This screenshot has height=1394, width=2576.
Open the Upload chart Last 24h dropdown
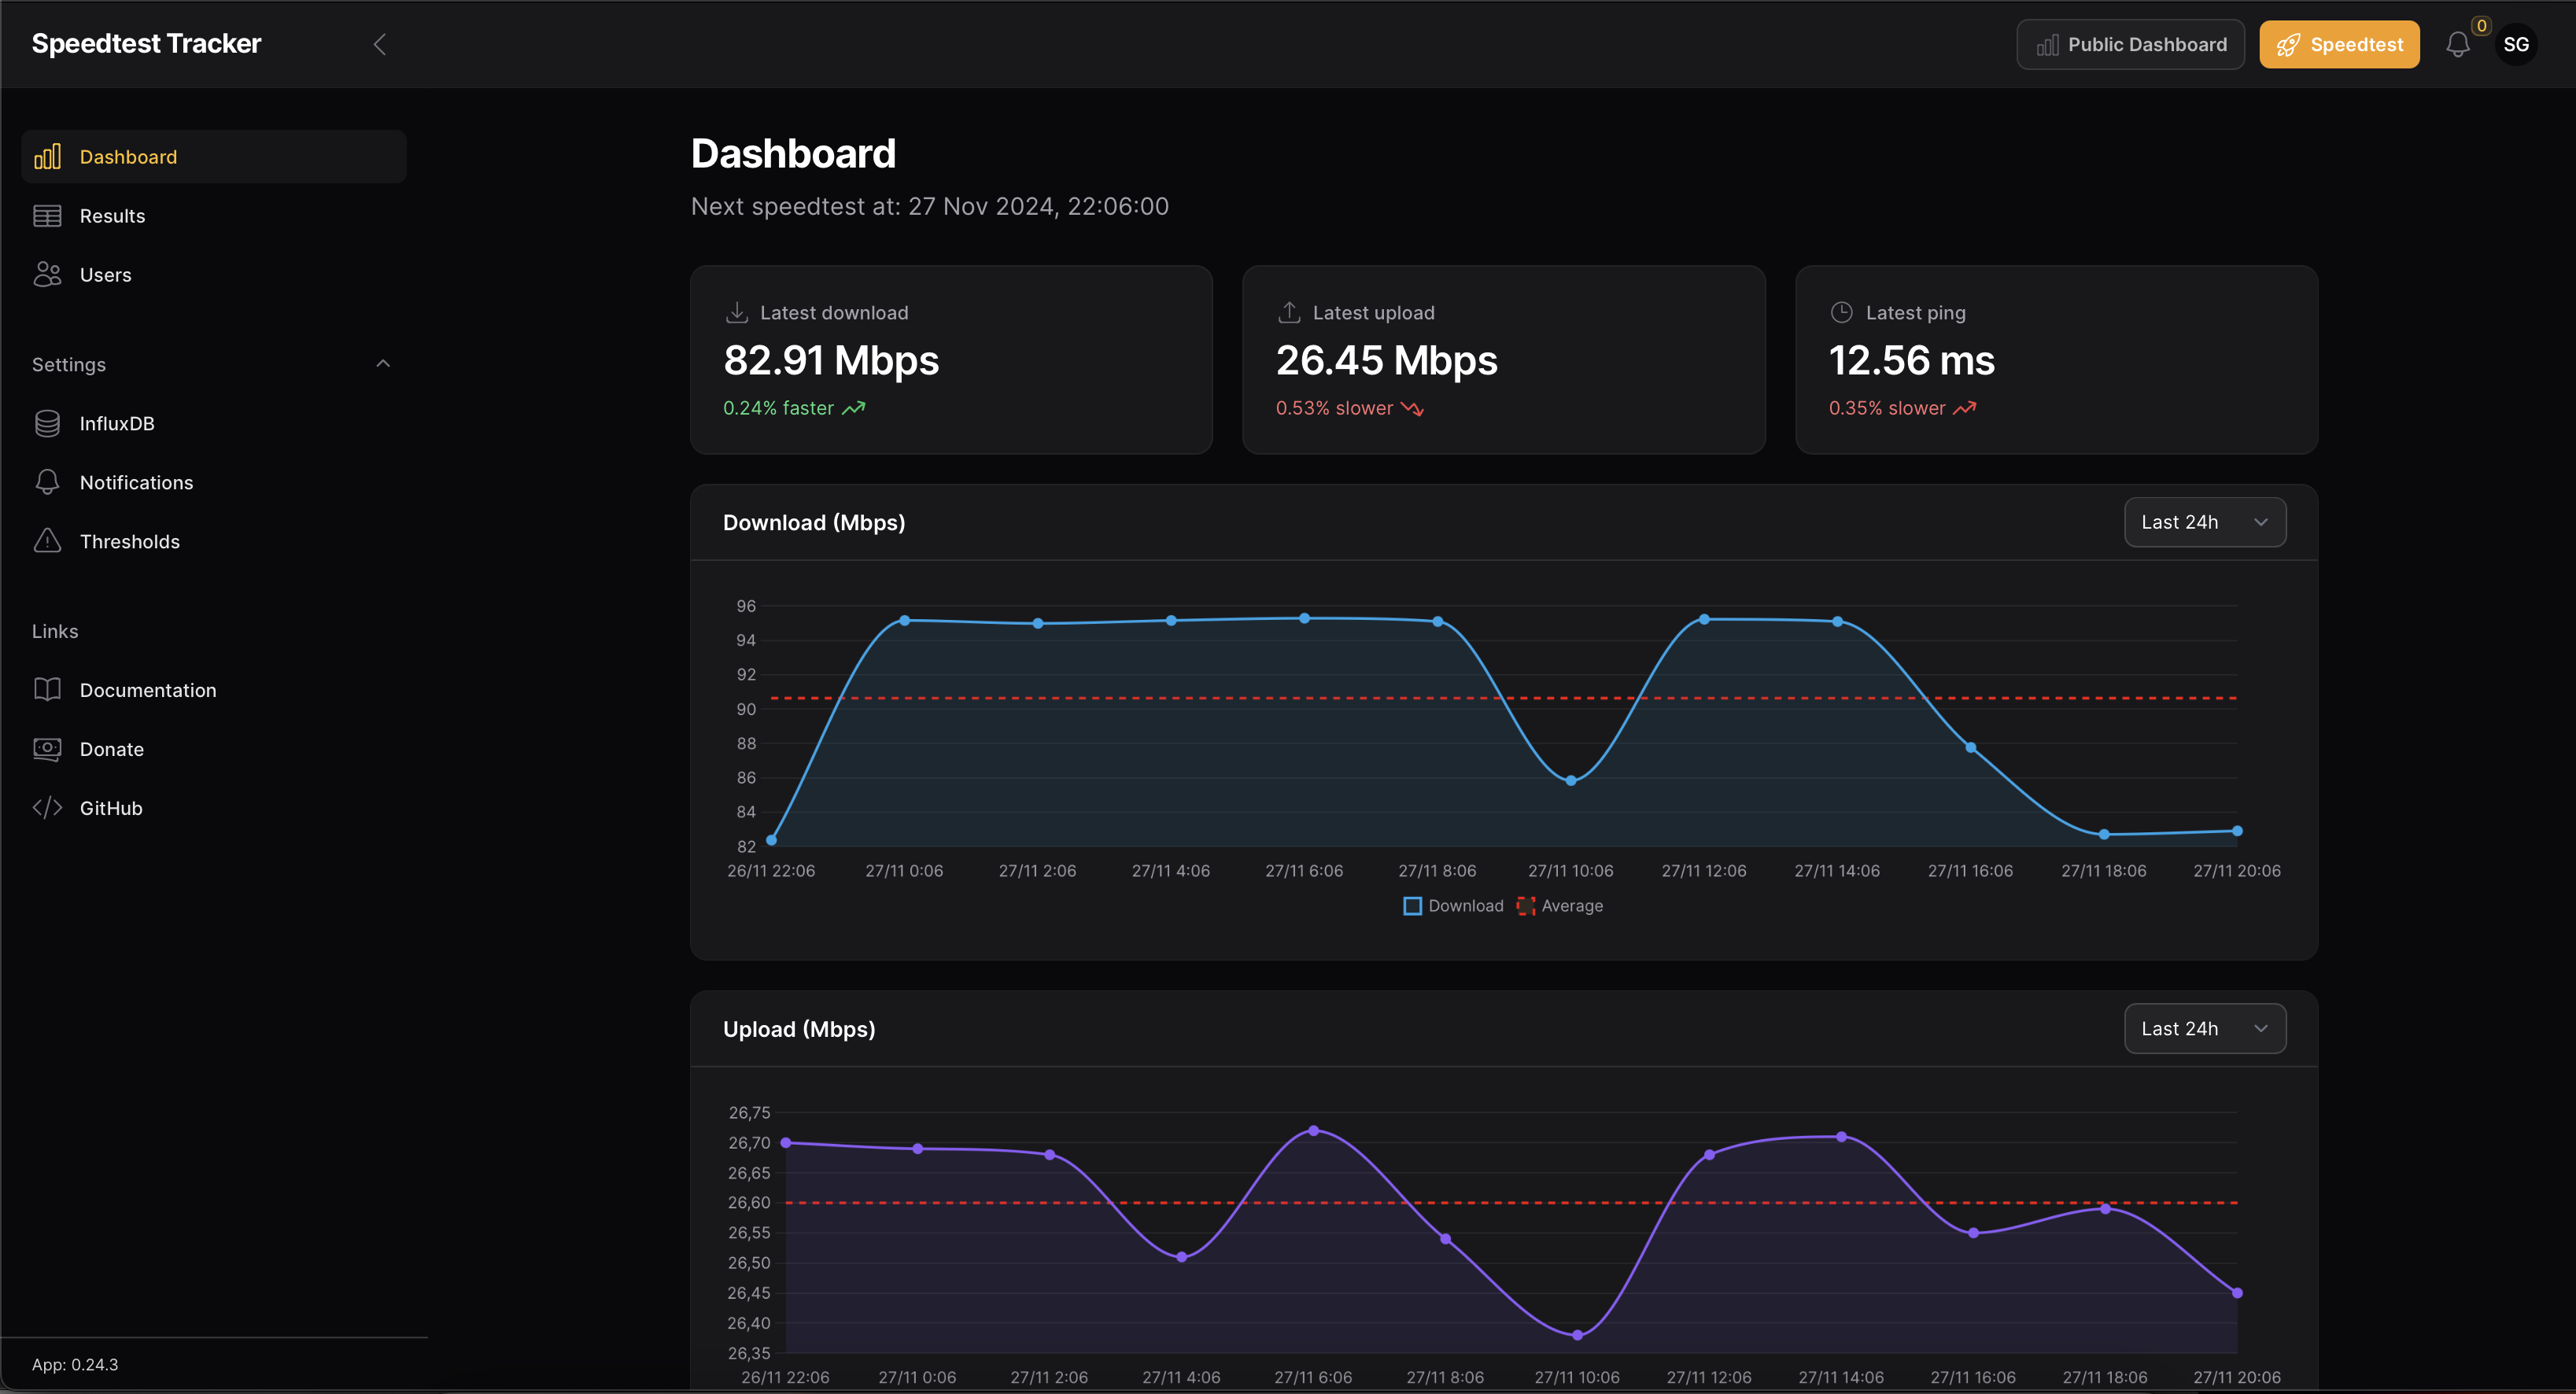click(2204, 1028)
